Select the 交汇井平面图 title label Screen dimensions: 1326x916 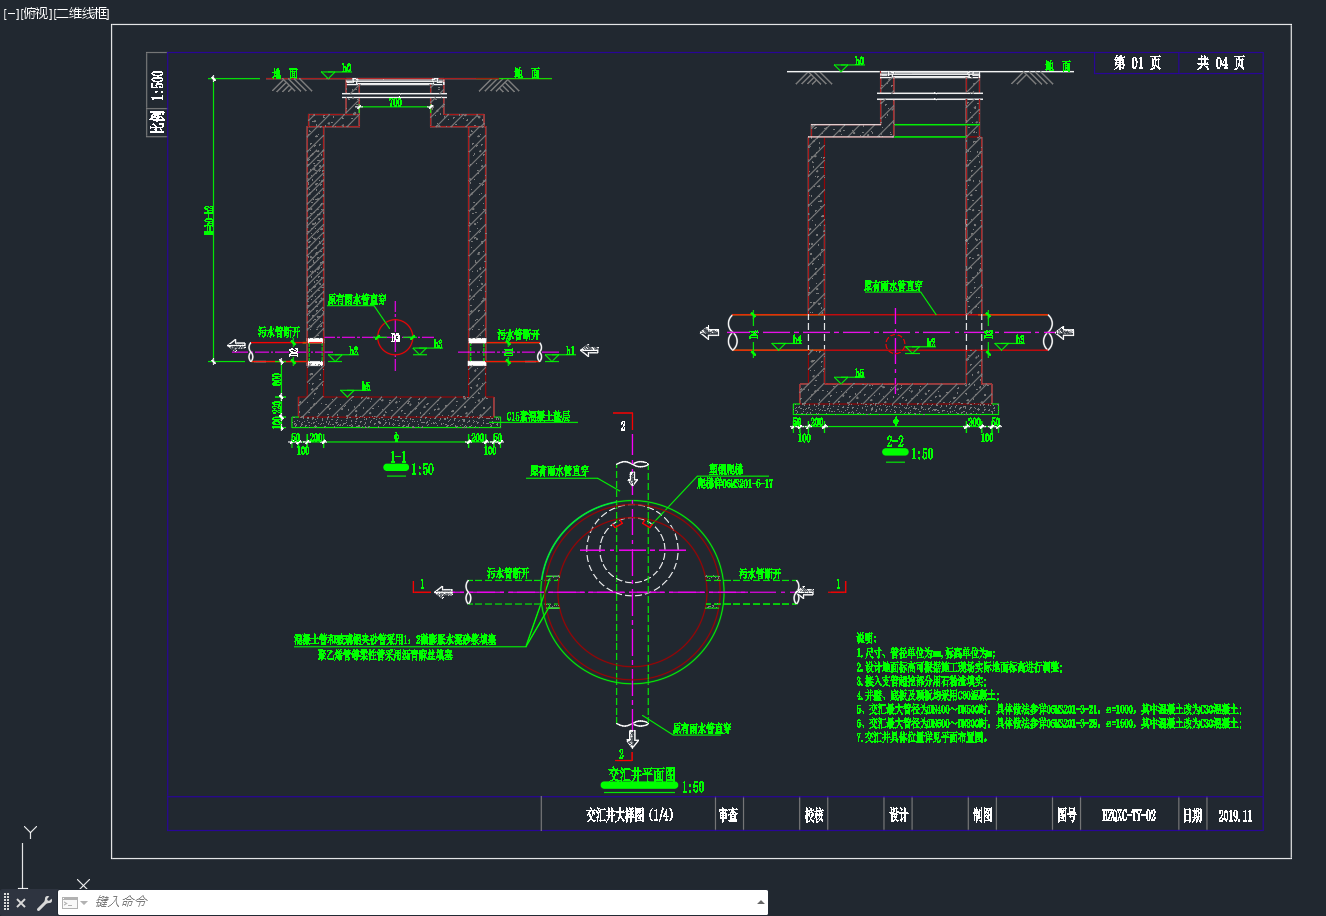(643, 775)
